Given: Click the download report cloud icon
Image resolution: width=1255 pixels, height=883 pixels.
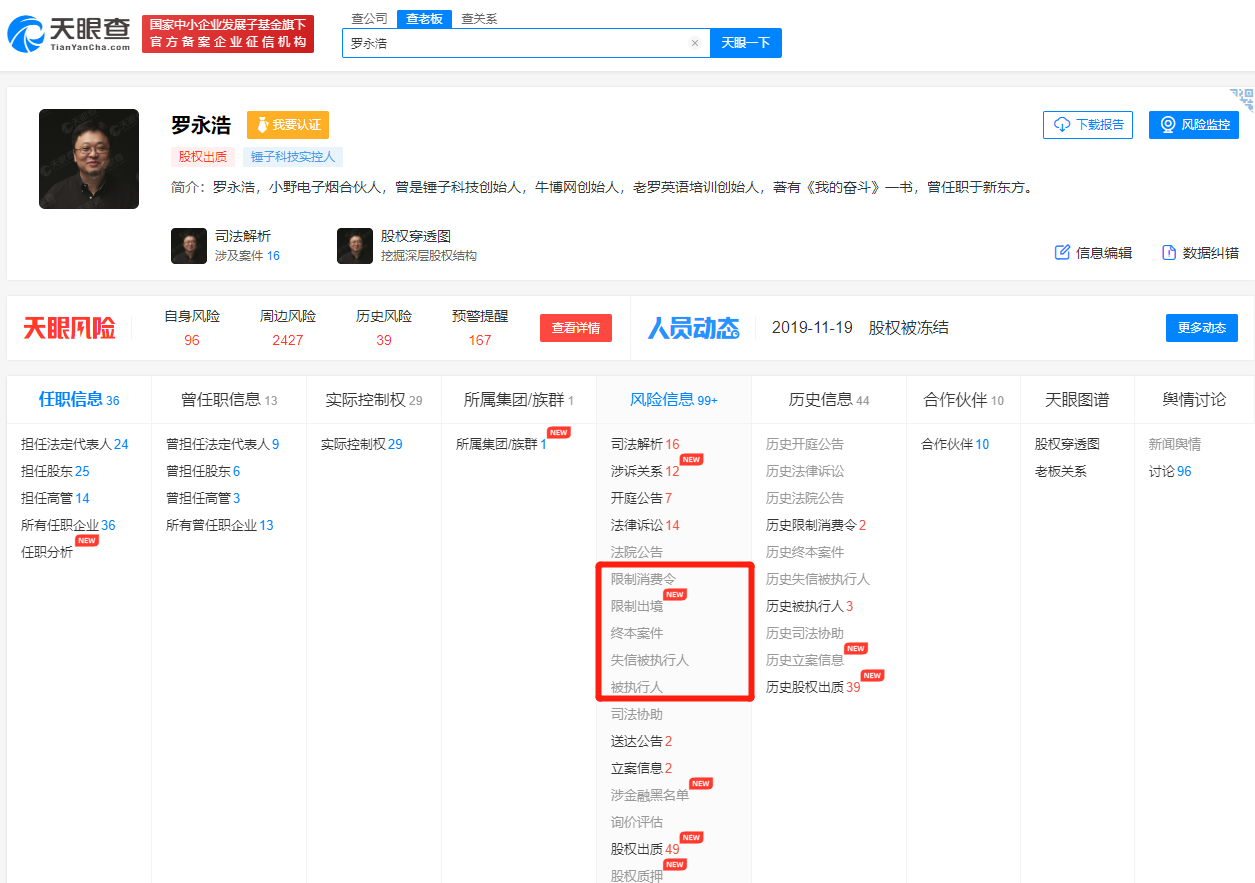Looking at the screenshot, I should click(x=1062, y=125).
